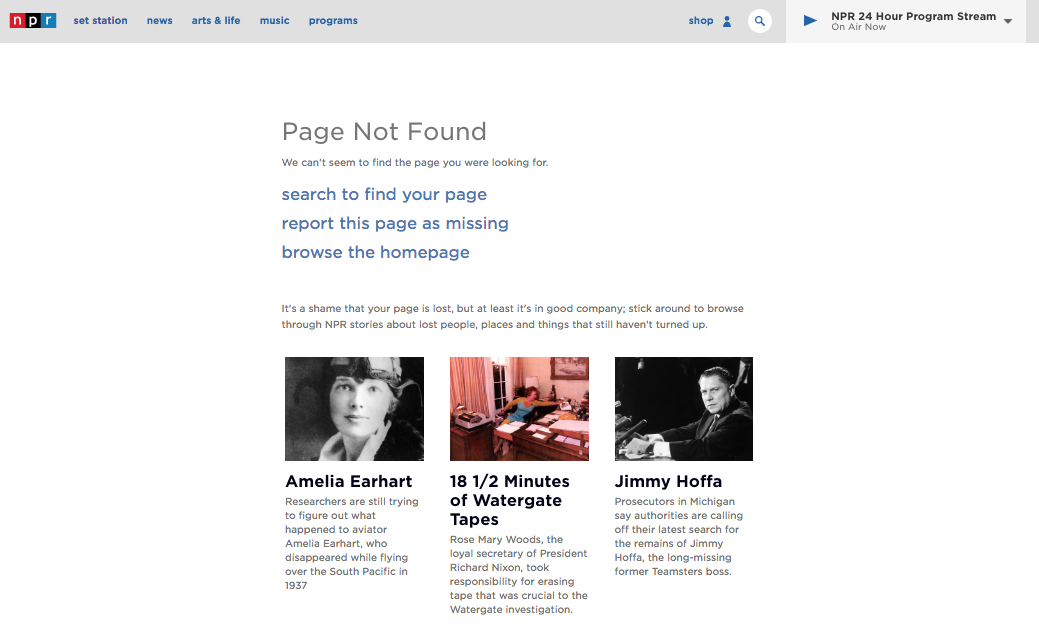Click the 'Page Not Found' heading
This screenshot has width=1039, height=625.
(384, 131)
